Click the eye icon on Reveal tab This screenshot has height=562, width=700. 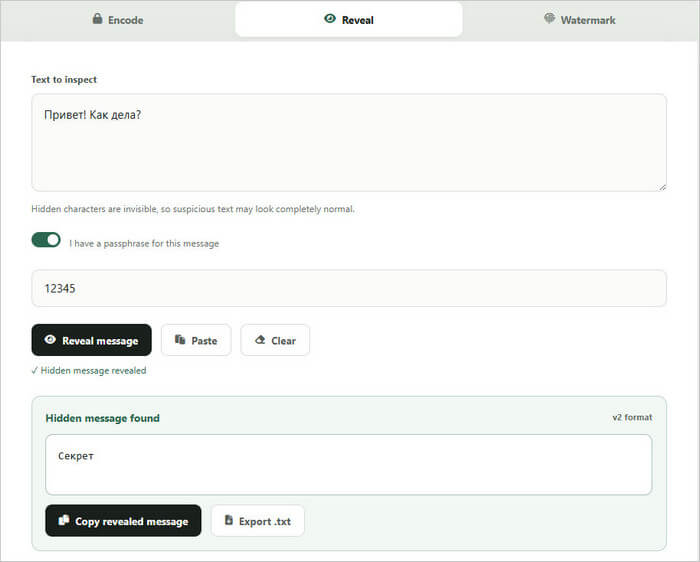click(330, 19)
